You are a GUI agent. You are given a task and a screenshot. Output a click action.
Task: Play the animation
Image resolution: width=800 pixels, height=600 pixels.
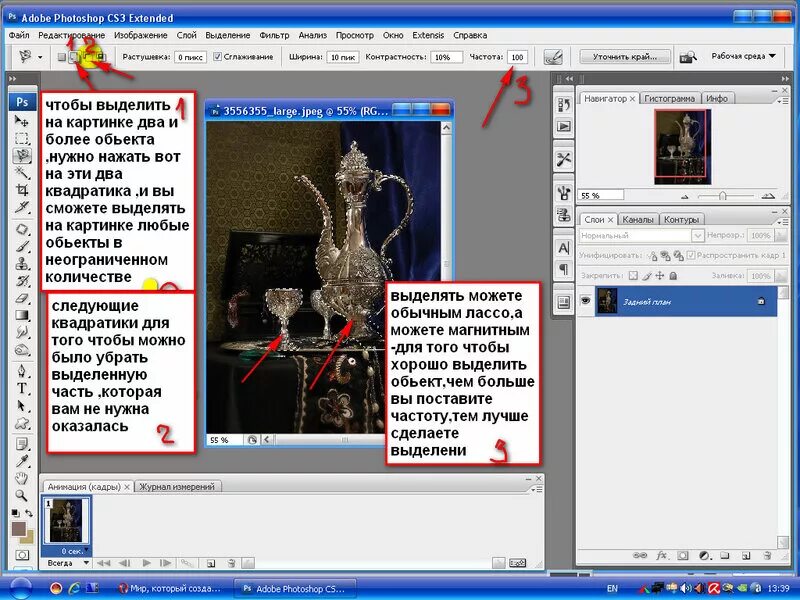pos(146,563)
